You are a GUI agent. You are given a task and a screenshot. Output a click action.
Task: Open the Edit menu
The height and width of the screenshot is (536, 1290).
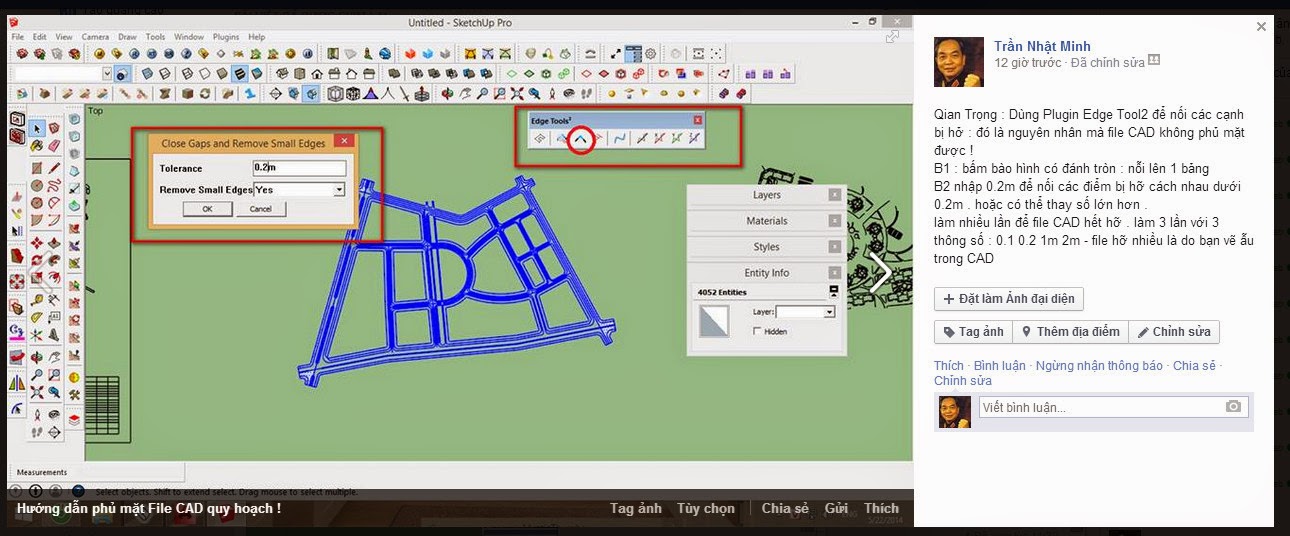point(39,37)
